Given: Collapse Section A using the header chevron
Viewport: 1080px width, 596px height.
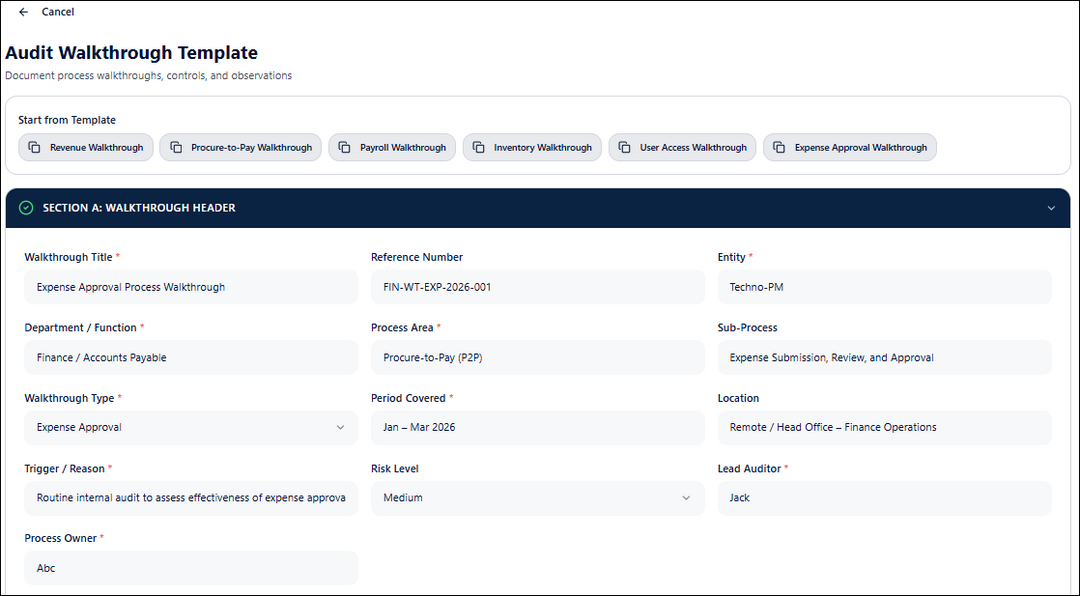Looking at the screenshot, I should 1051,208.
